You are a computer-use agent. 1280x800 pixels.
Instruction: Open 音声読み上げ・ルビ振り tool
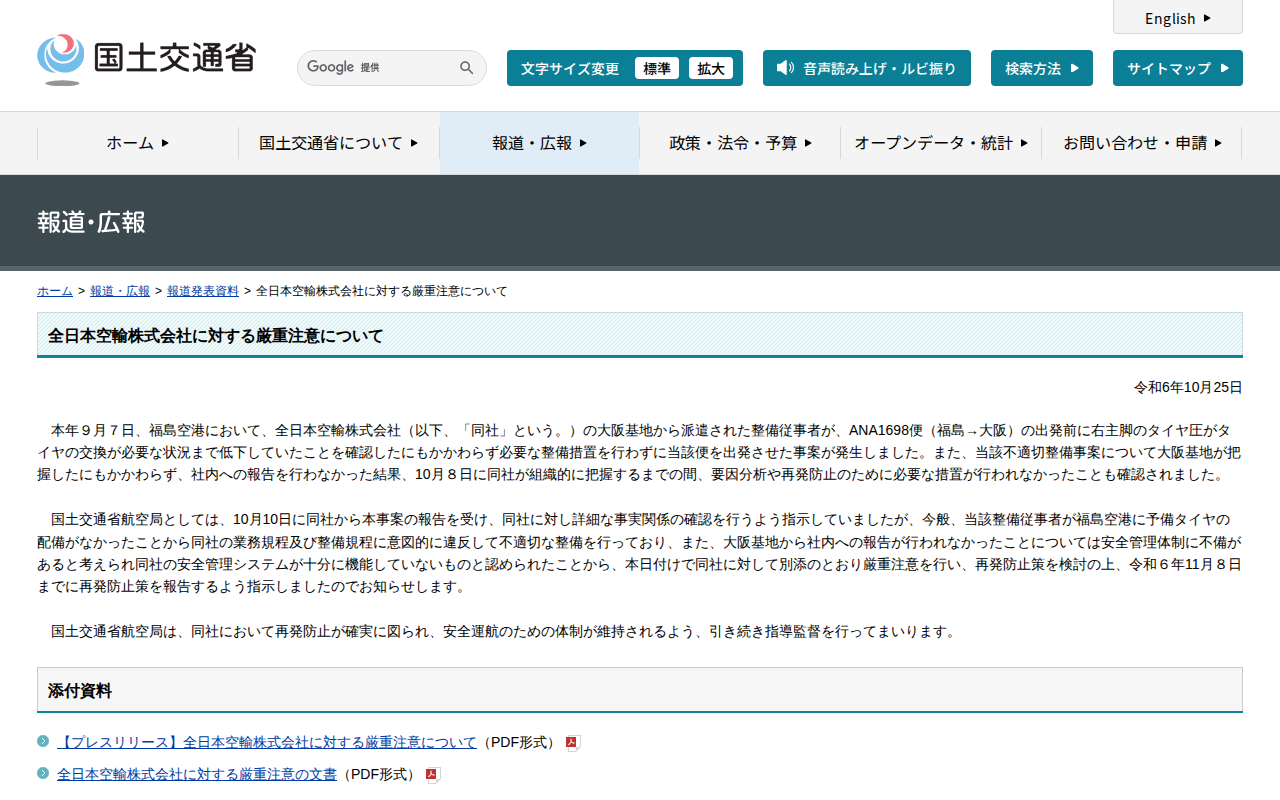point(867,68)
